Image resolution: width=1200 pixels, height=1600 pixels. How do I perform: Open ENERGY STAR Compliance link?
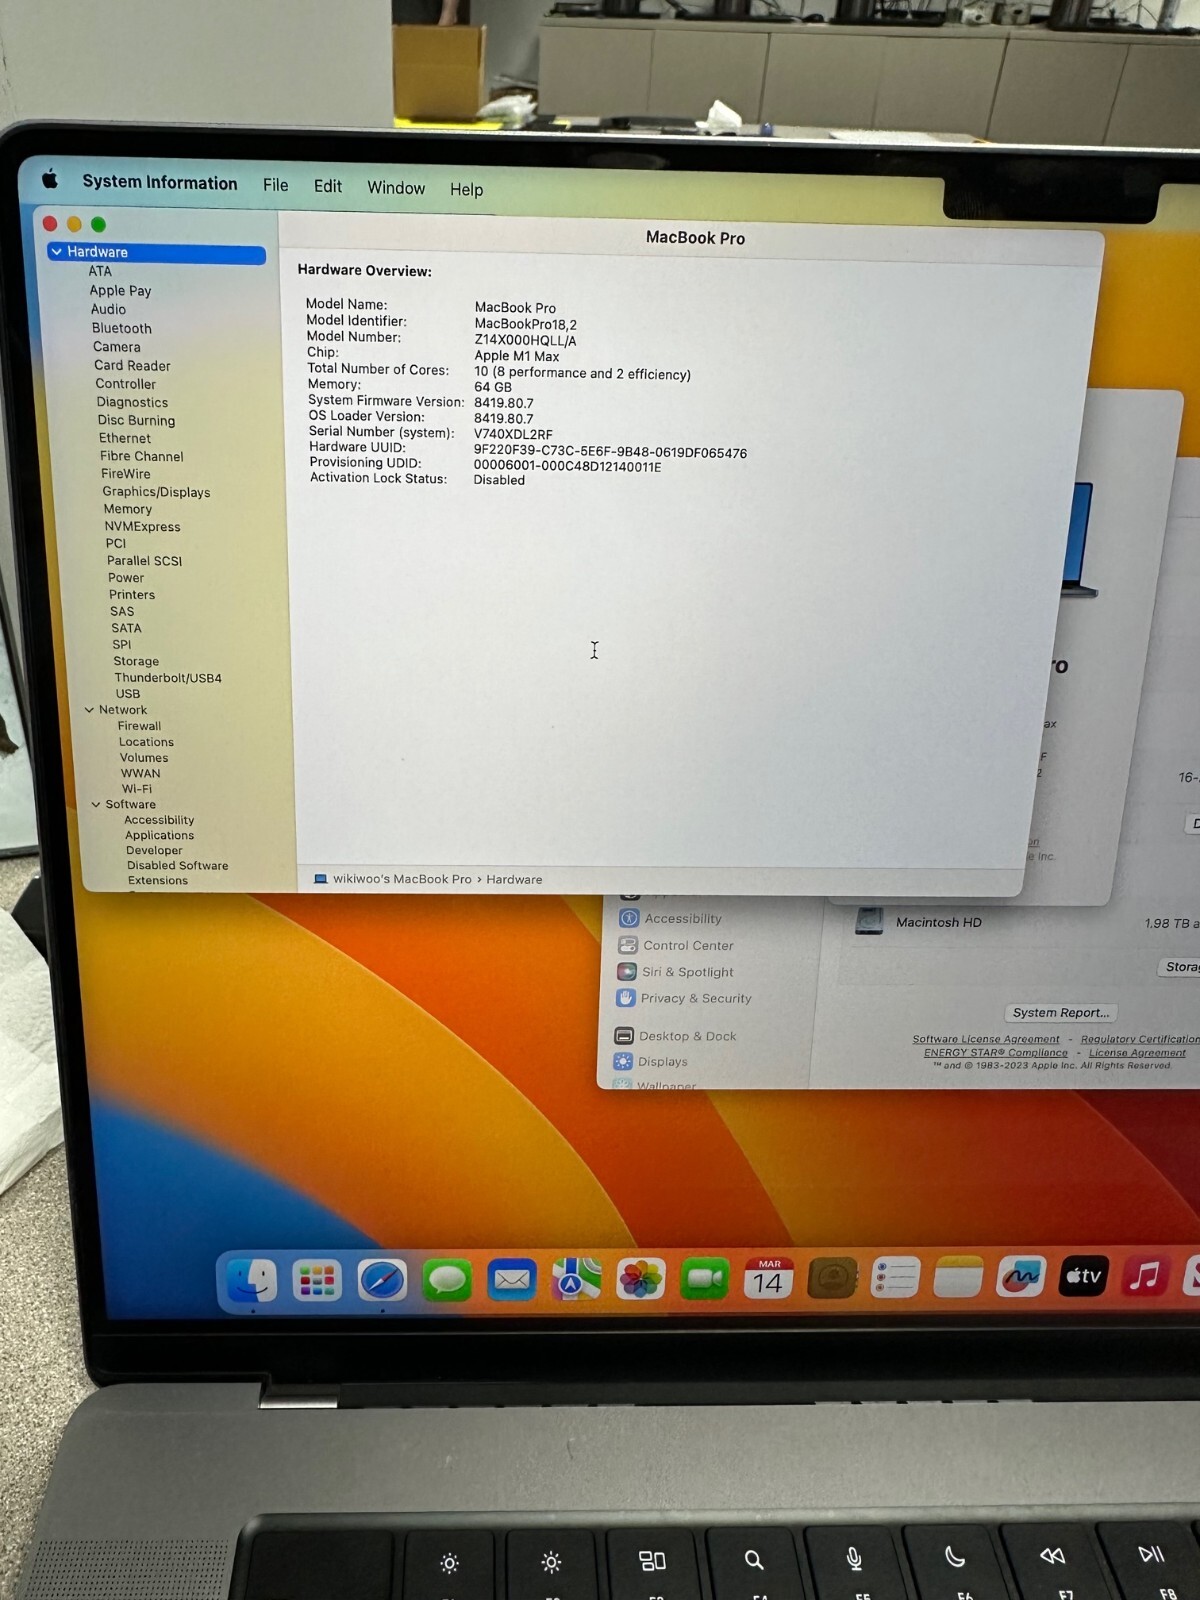click(x=996, y=1052)
